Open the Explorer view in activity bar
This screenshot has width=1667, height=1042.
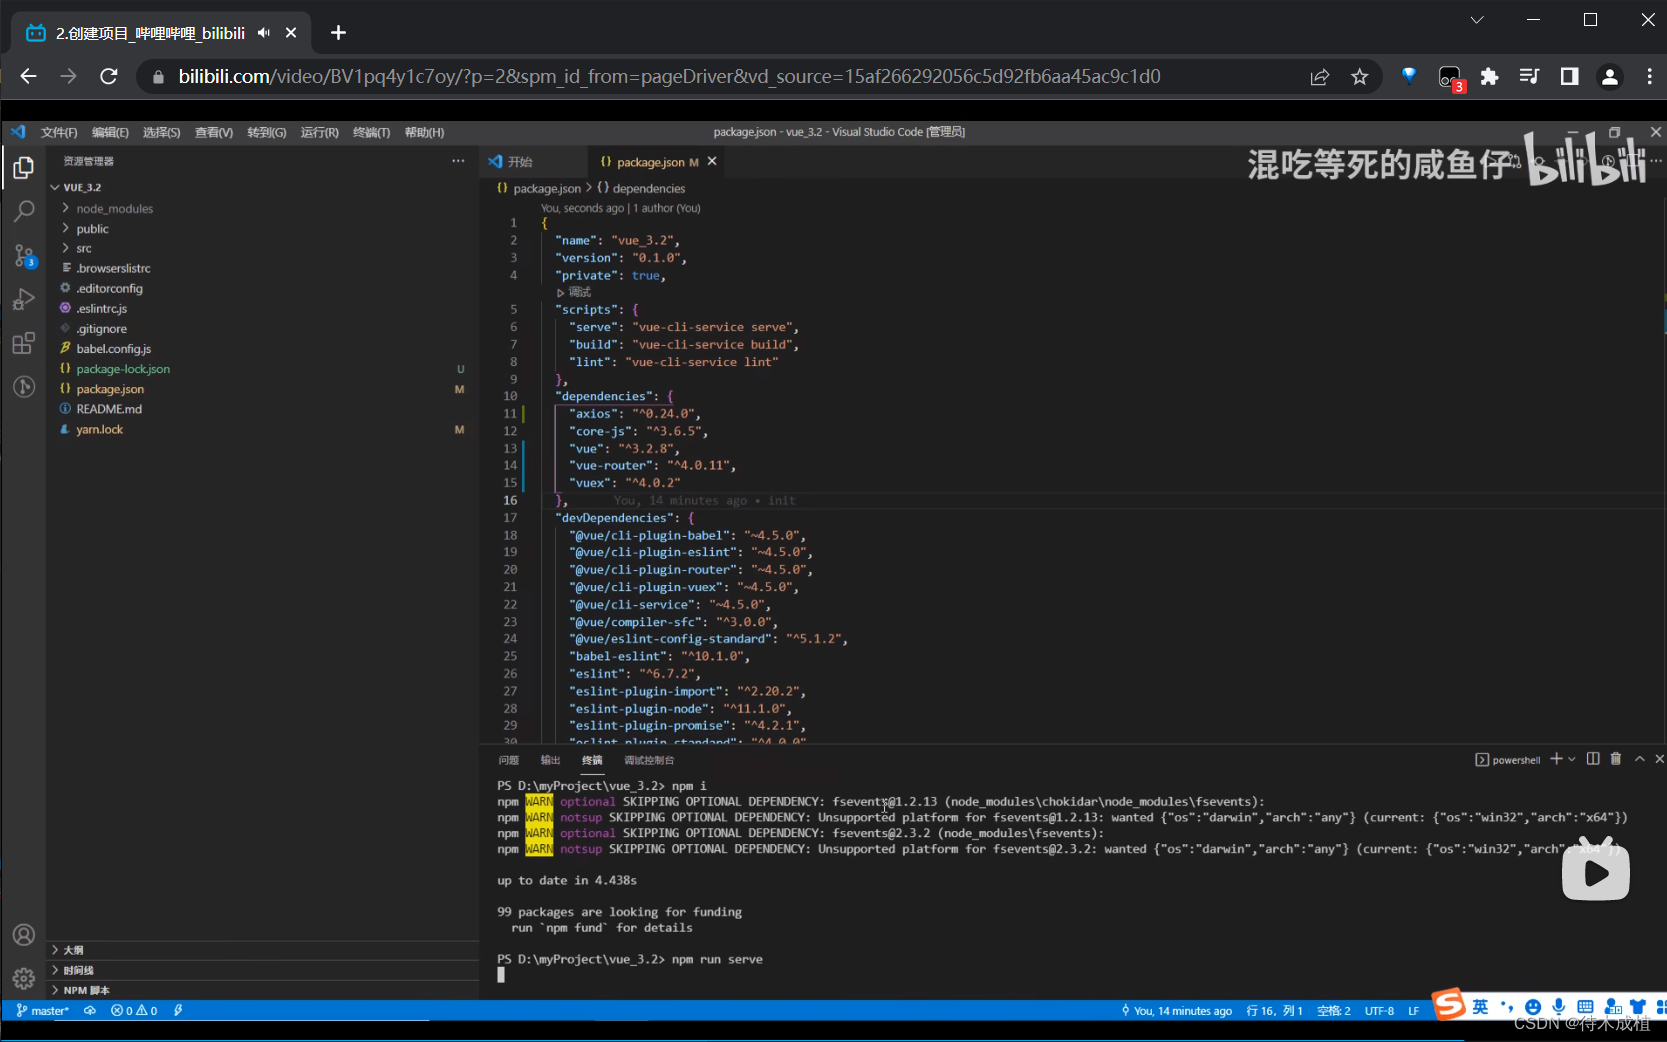(24, 168)
